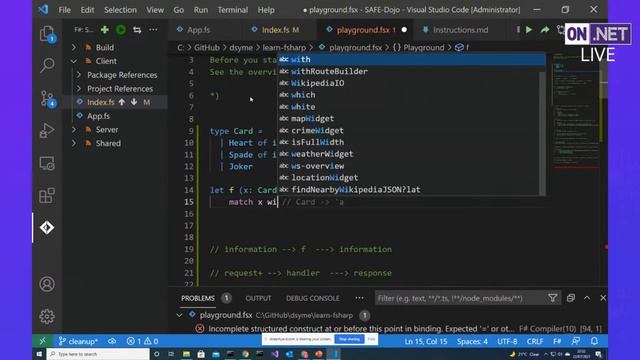The width and height of the screenshot is (640, 360).
Task: Switch to the Instructions.md tab
Action: 460,30
